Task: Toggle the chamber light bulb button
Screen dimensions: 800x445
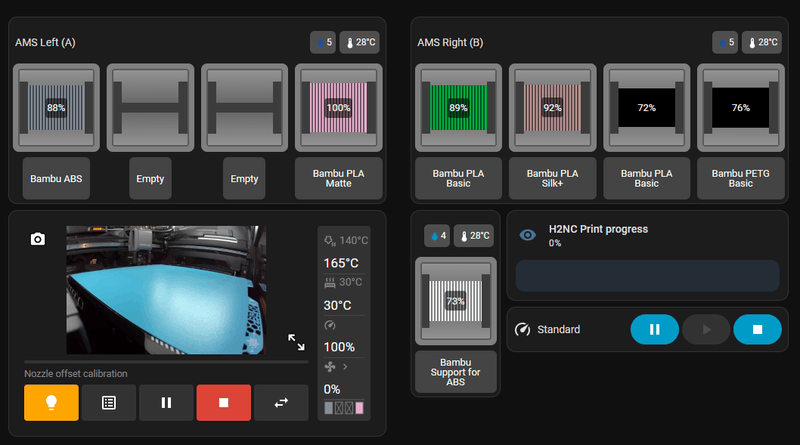Action: point(52,403)
